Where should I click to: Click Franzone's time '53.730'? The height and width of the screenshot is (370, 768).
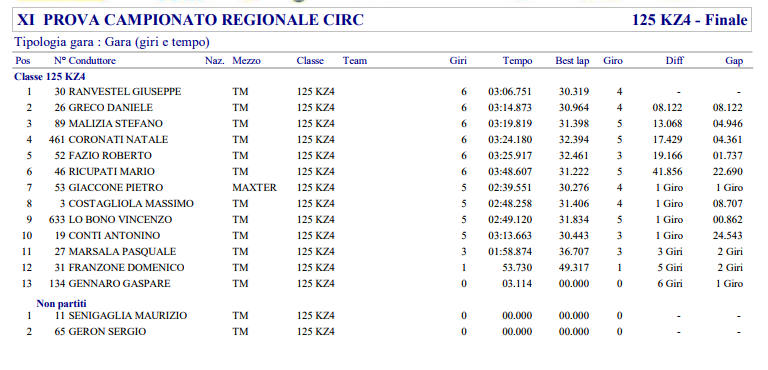517,268
